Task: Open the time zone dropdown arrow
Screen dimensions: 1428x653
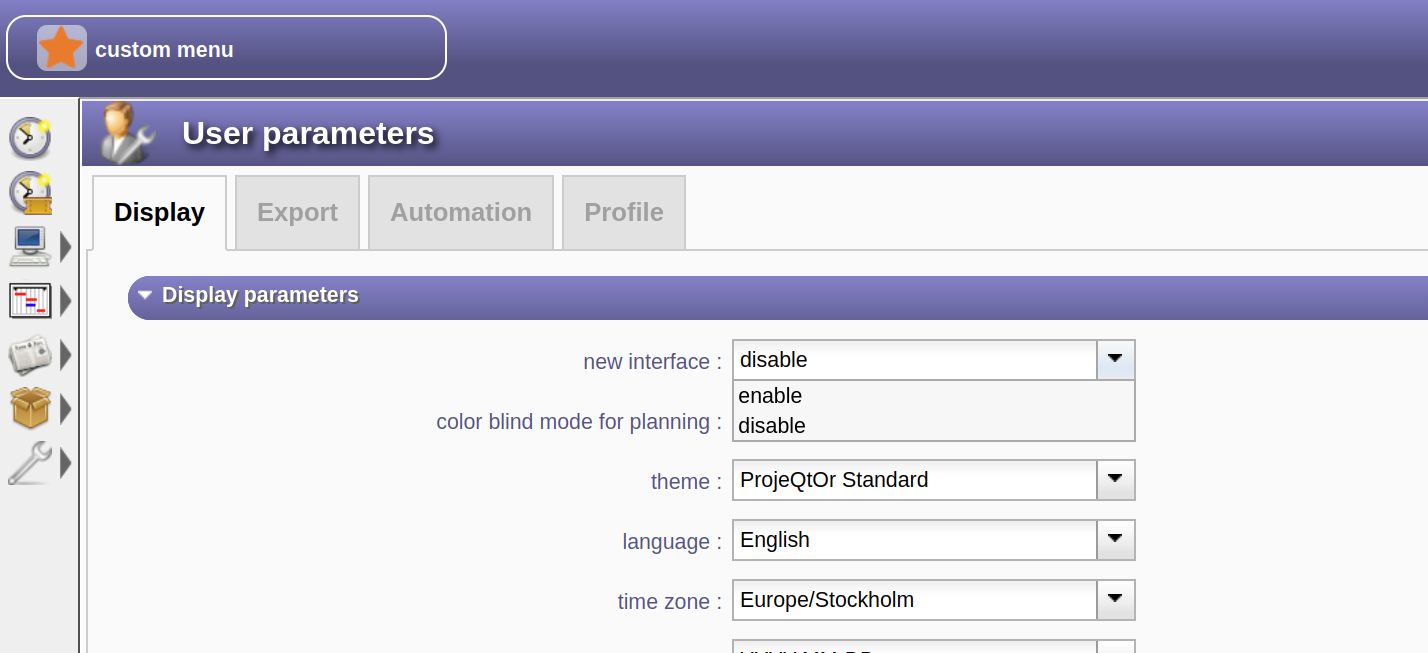Action: (x=1115, y=600)
